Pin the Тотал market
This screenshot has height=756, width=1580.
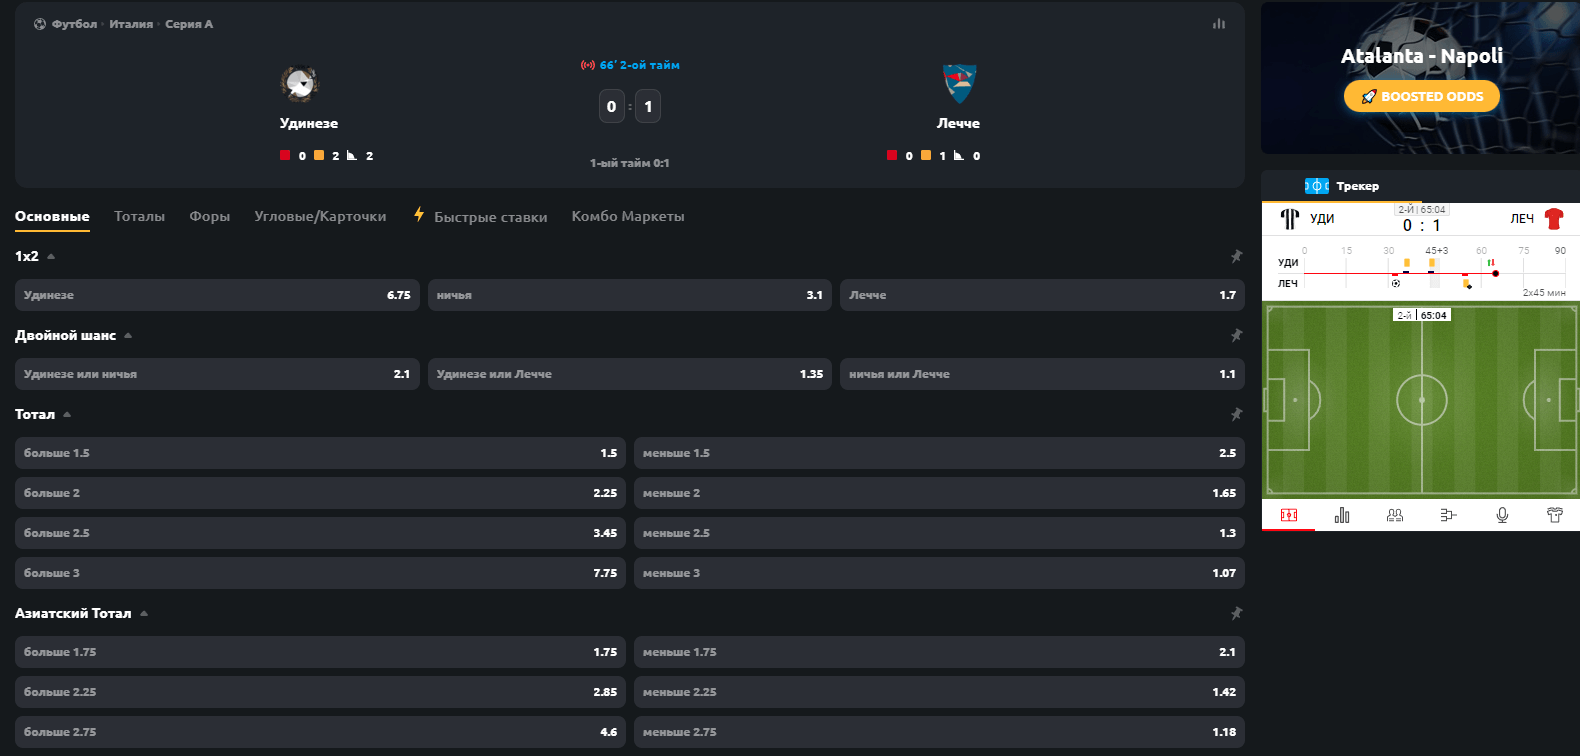[x=1236, y=414]
